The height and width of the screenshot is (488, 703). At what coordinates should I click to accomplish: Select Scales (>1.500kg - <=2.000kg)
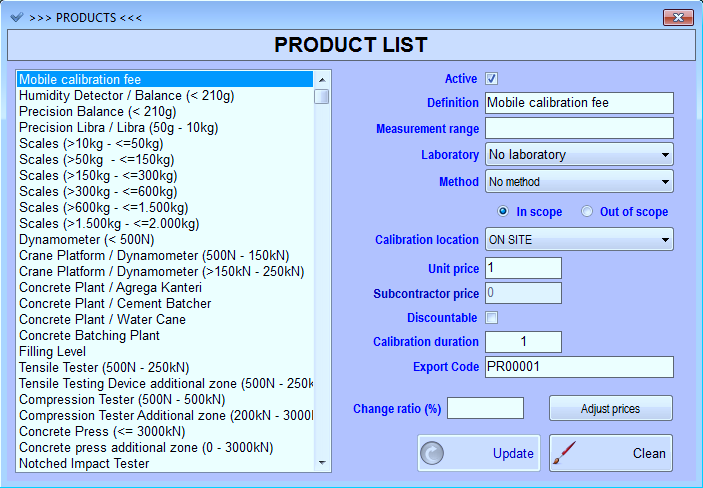pyautogui.click(x=165, y=223)
